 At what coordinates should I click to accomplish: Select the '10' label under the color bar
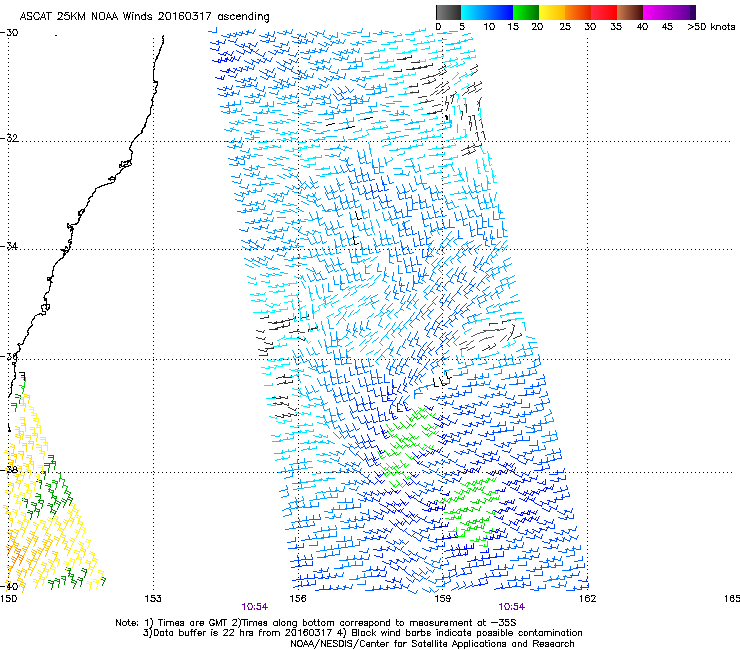[x=489, y=27]
